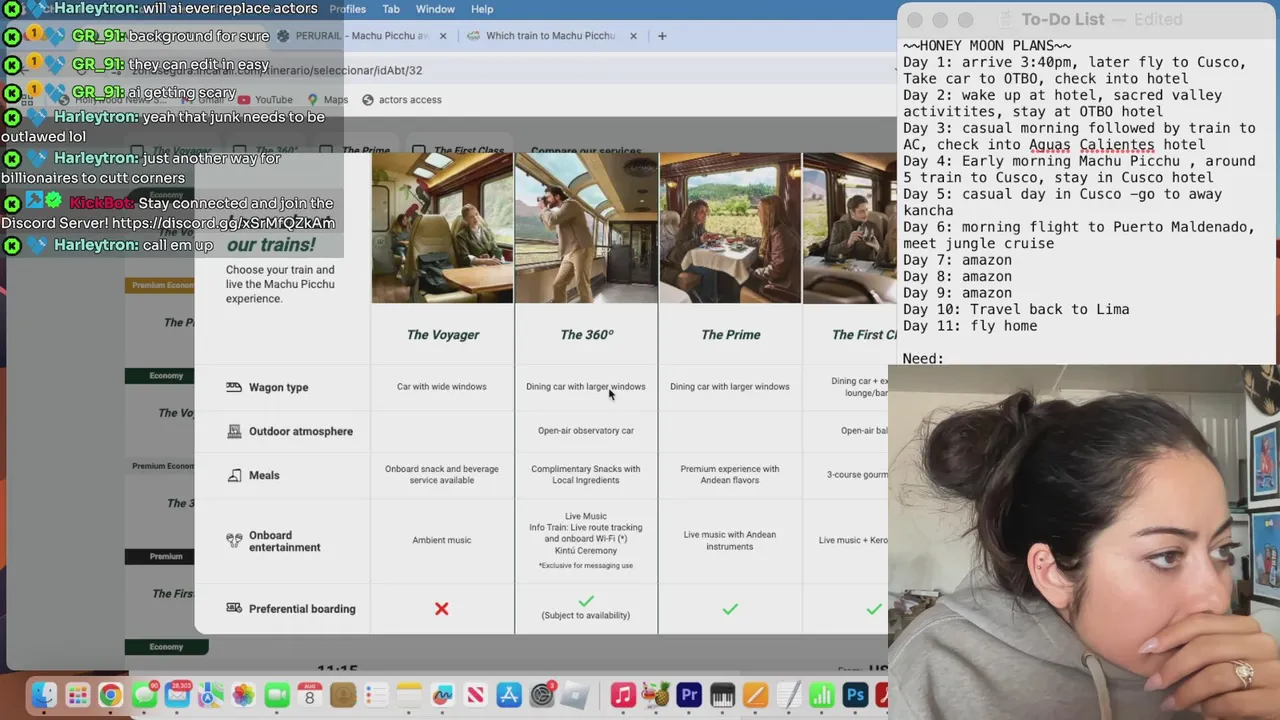Open the Calendar Dock icon
1280x720 pixels.
tap(309, 695)
